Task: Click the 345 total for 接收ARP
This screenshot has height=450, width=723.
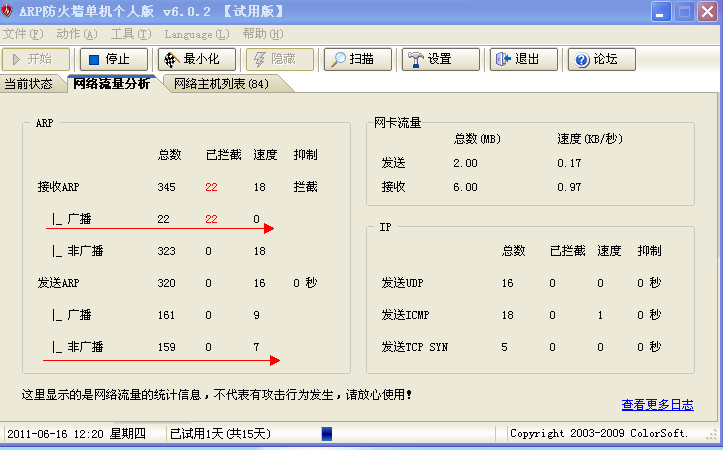Action: [166, 187]
